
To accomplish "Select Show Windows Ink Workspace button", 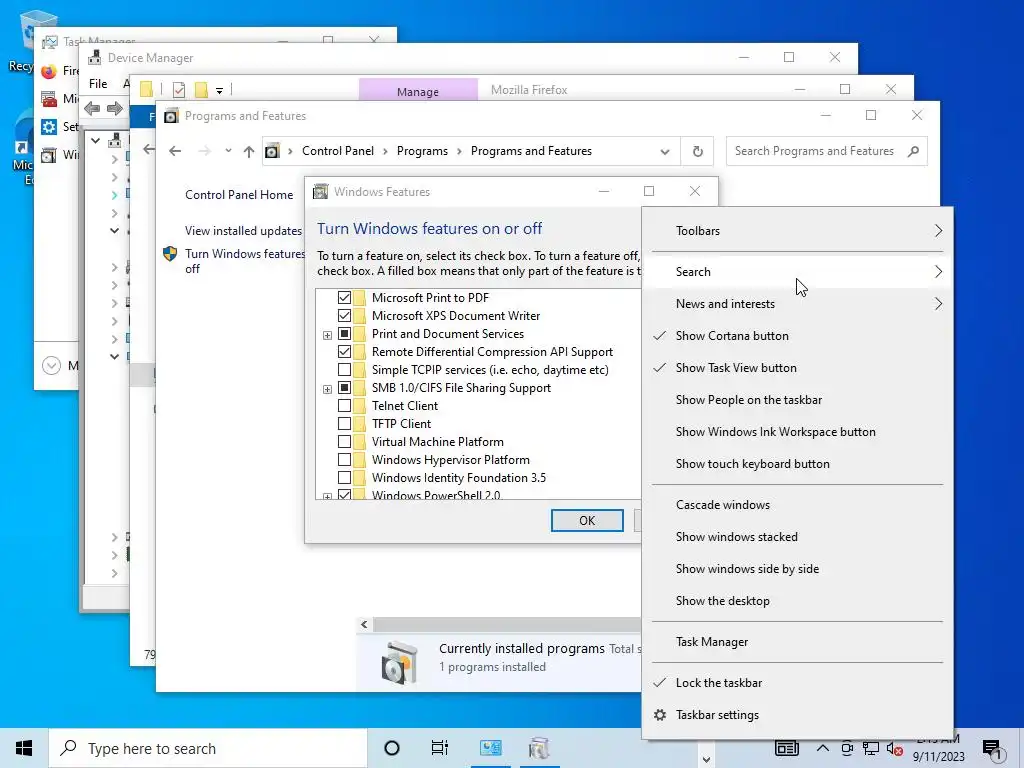I will 797,432.
